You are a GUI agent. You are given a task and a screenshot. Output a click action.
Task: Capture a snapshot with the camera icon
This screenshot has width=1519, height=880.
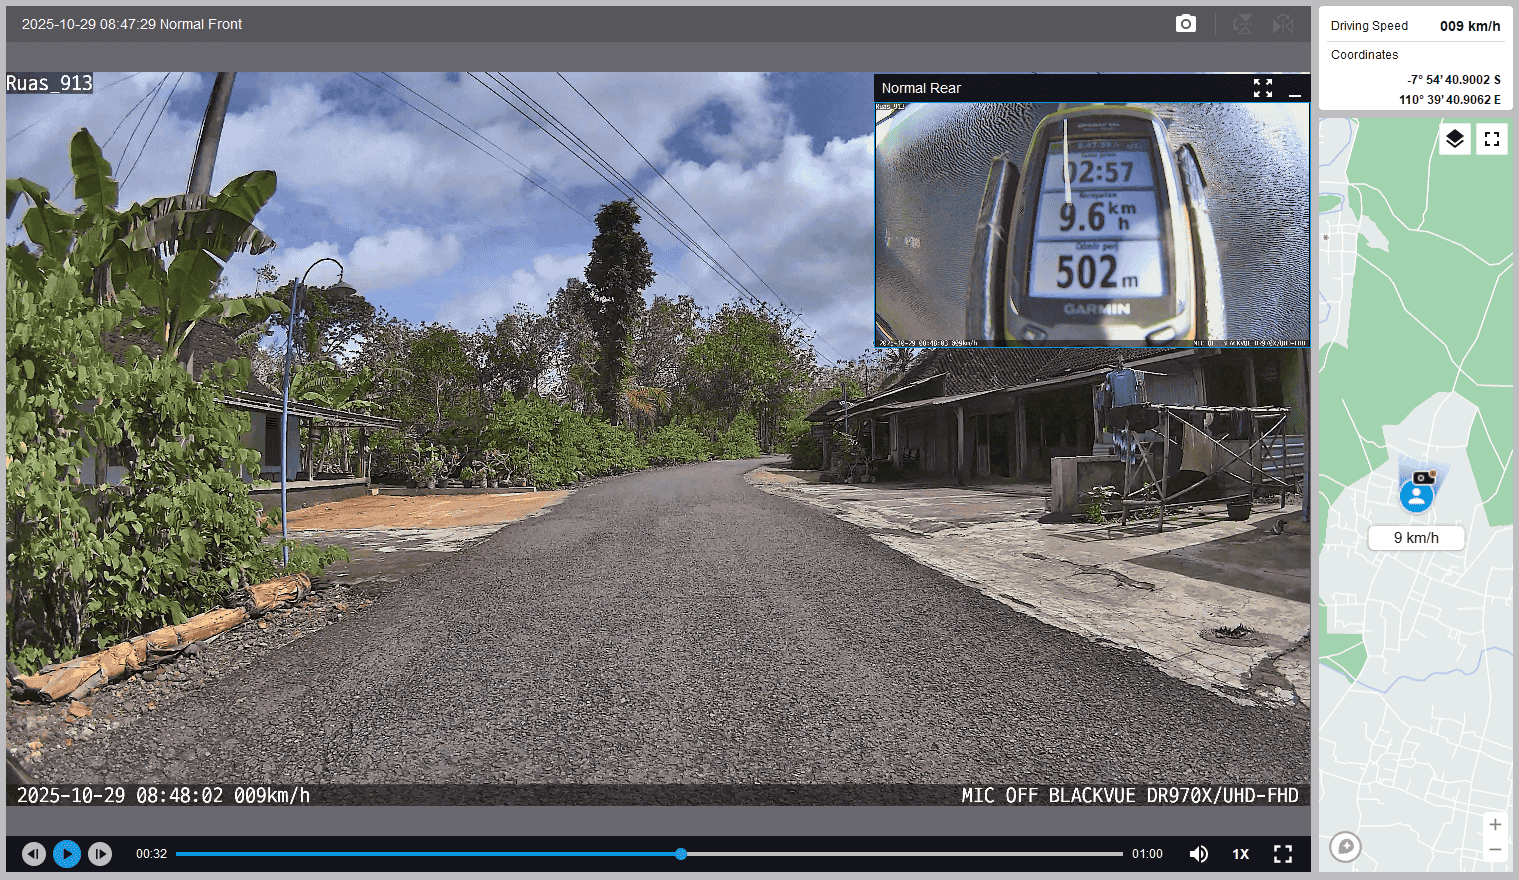click(1185, 24)
